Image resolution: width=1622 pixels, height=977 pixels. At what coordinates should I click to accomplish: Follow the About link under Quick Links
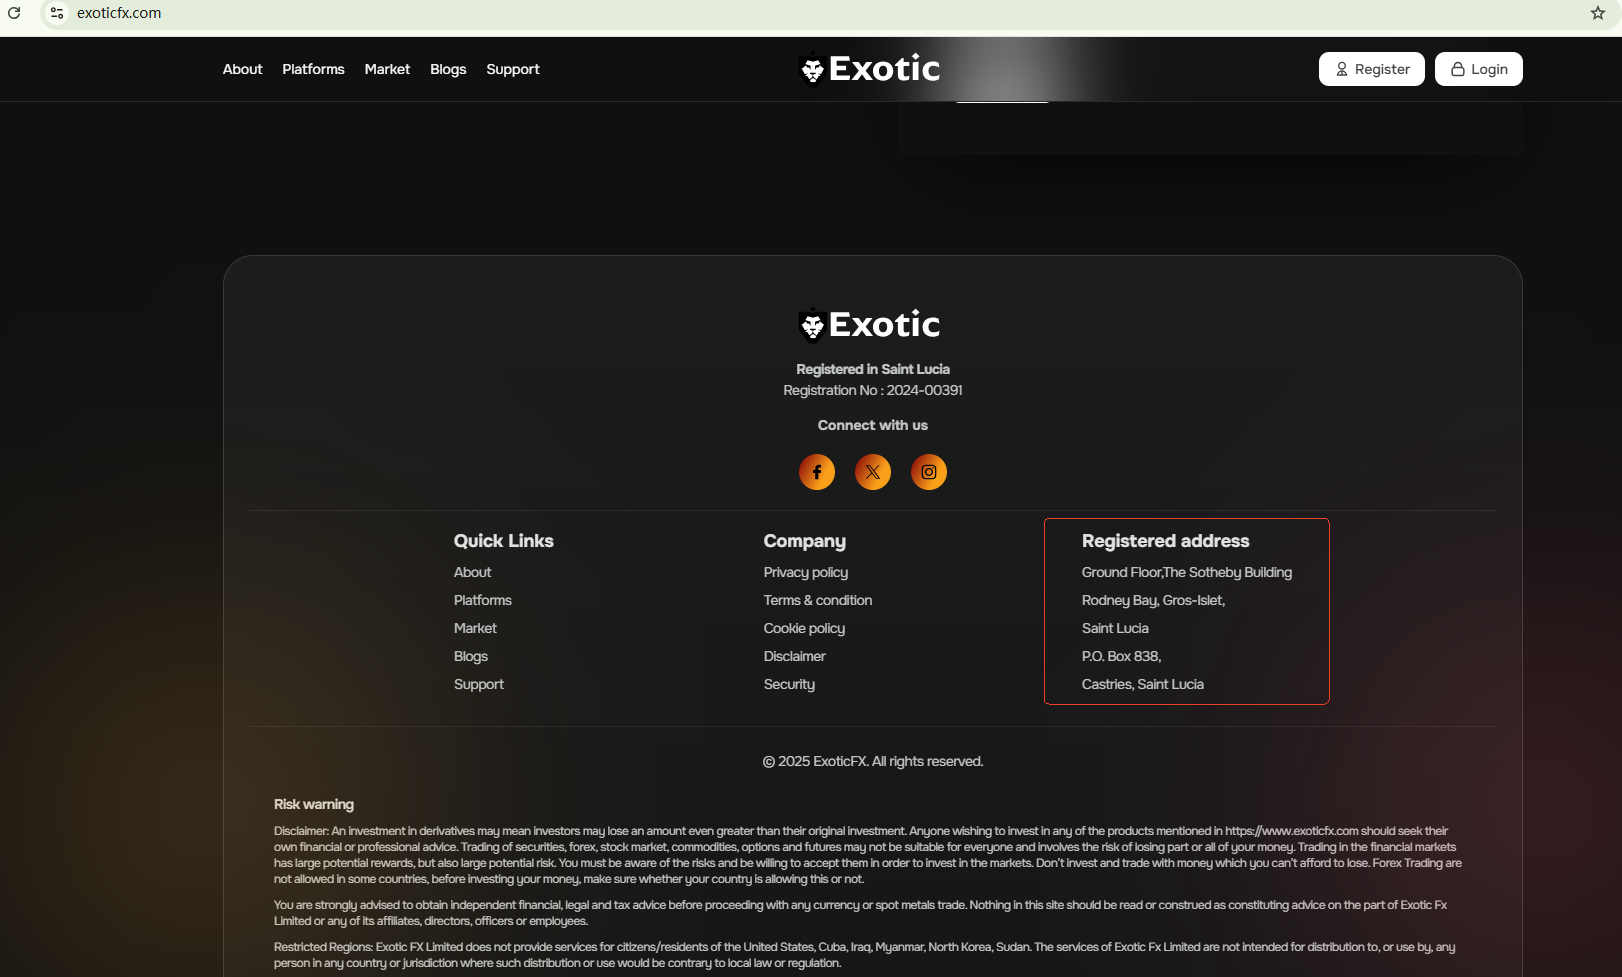pyautogui.click(x=473, y=572)
